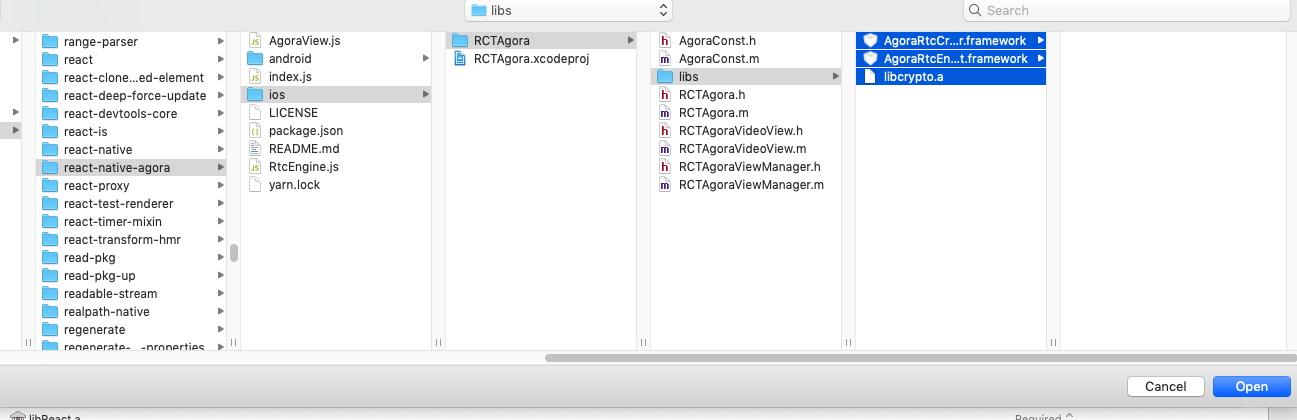
Task: Select the react-native folder row
Action: [x=131, y=150]
